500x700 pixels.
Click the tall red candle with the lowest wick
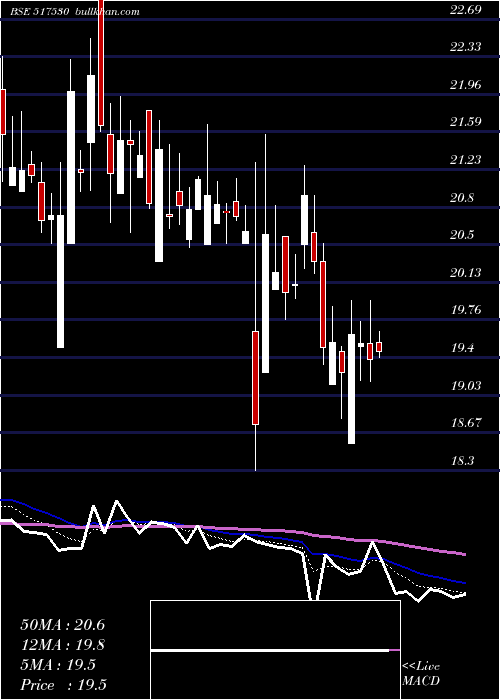point(255,378)
